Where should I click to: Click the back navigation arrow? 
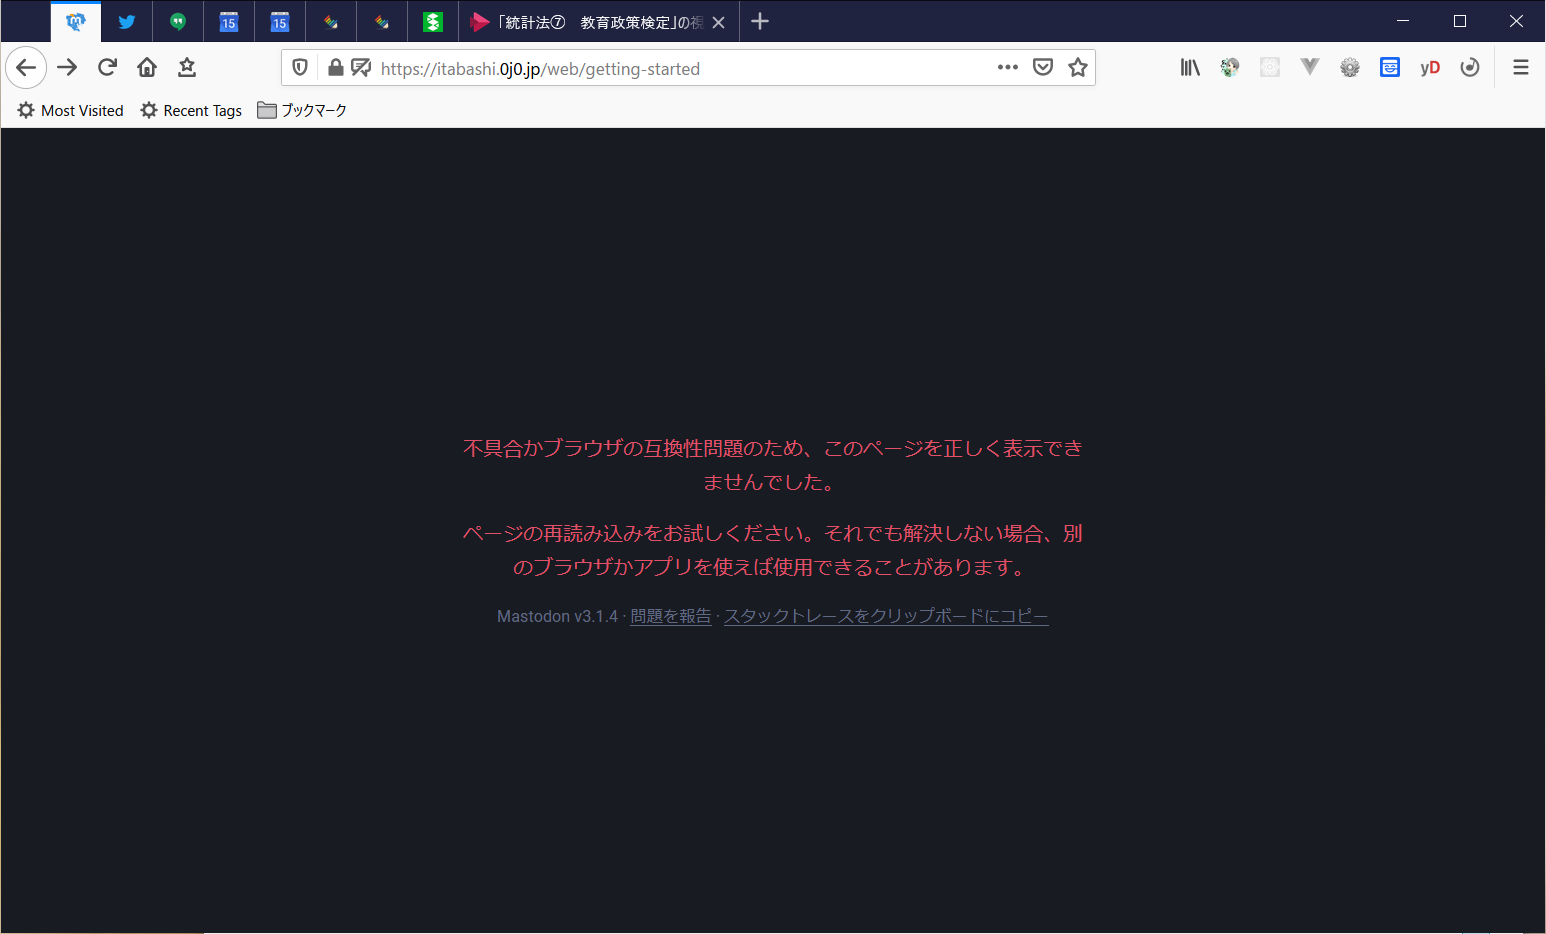pyautogui.click(x=27, y=67)
